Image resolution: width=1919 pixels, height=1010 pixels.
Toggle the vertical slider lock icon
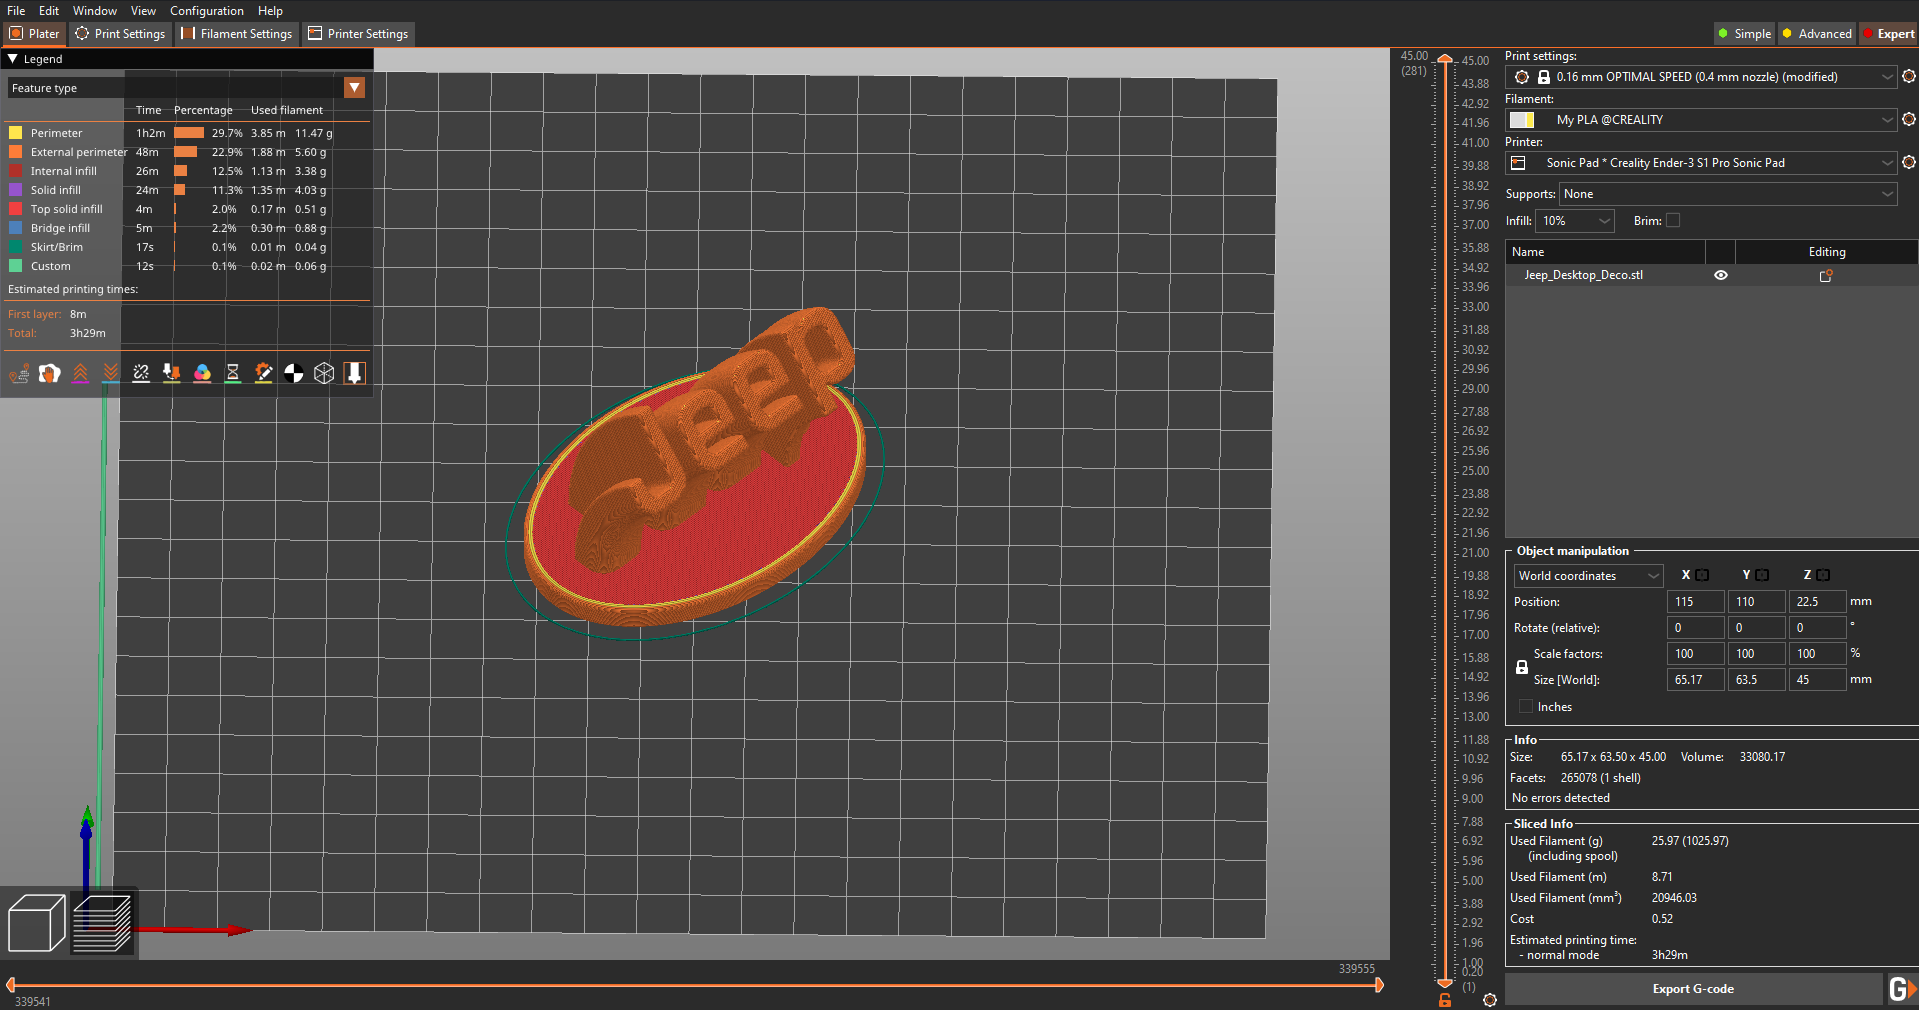pyautogui.click(x=1445, y=1000)
